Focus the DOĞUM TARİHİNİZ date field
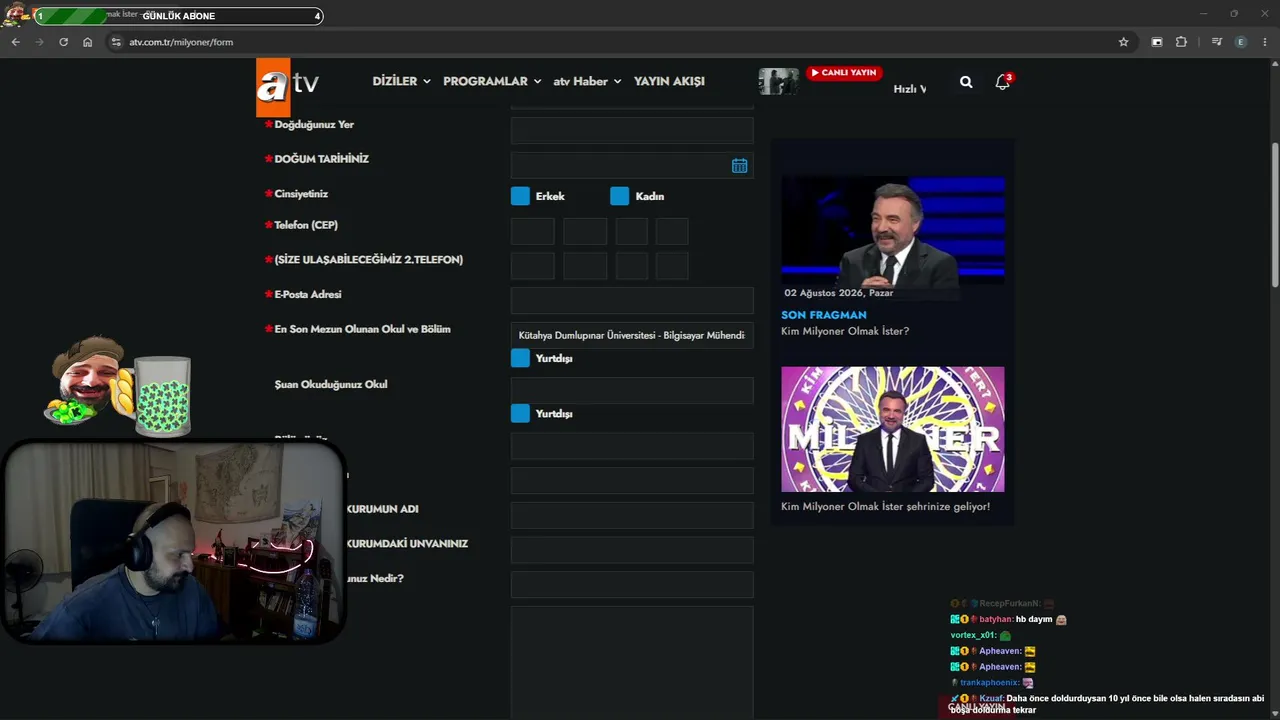Screen dimensions: 1280x720 coord(632,166)
